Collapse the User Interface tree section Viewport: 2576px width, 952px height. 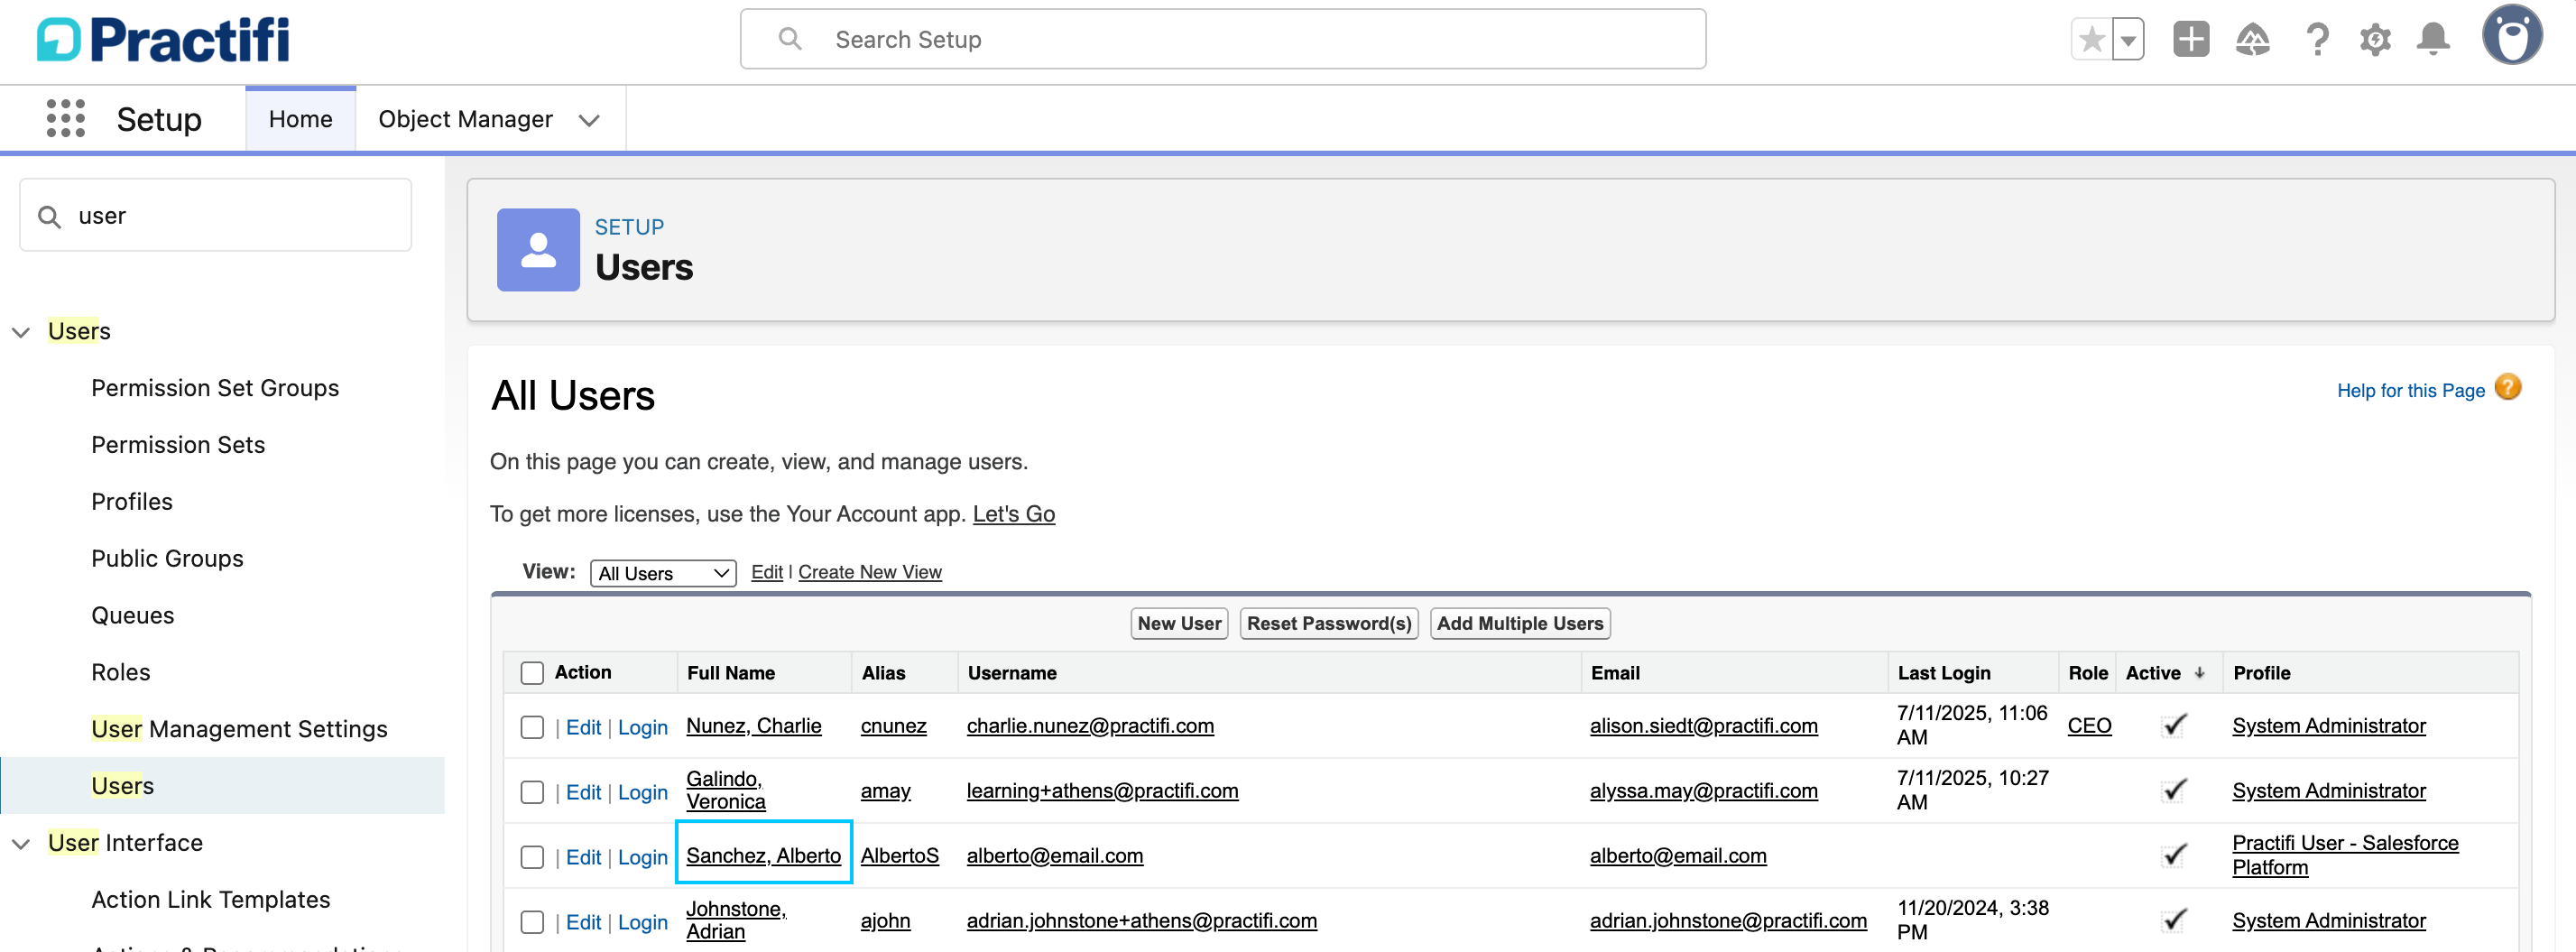(21, 844)
